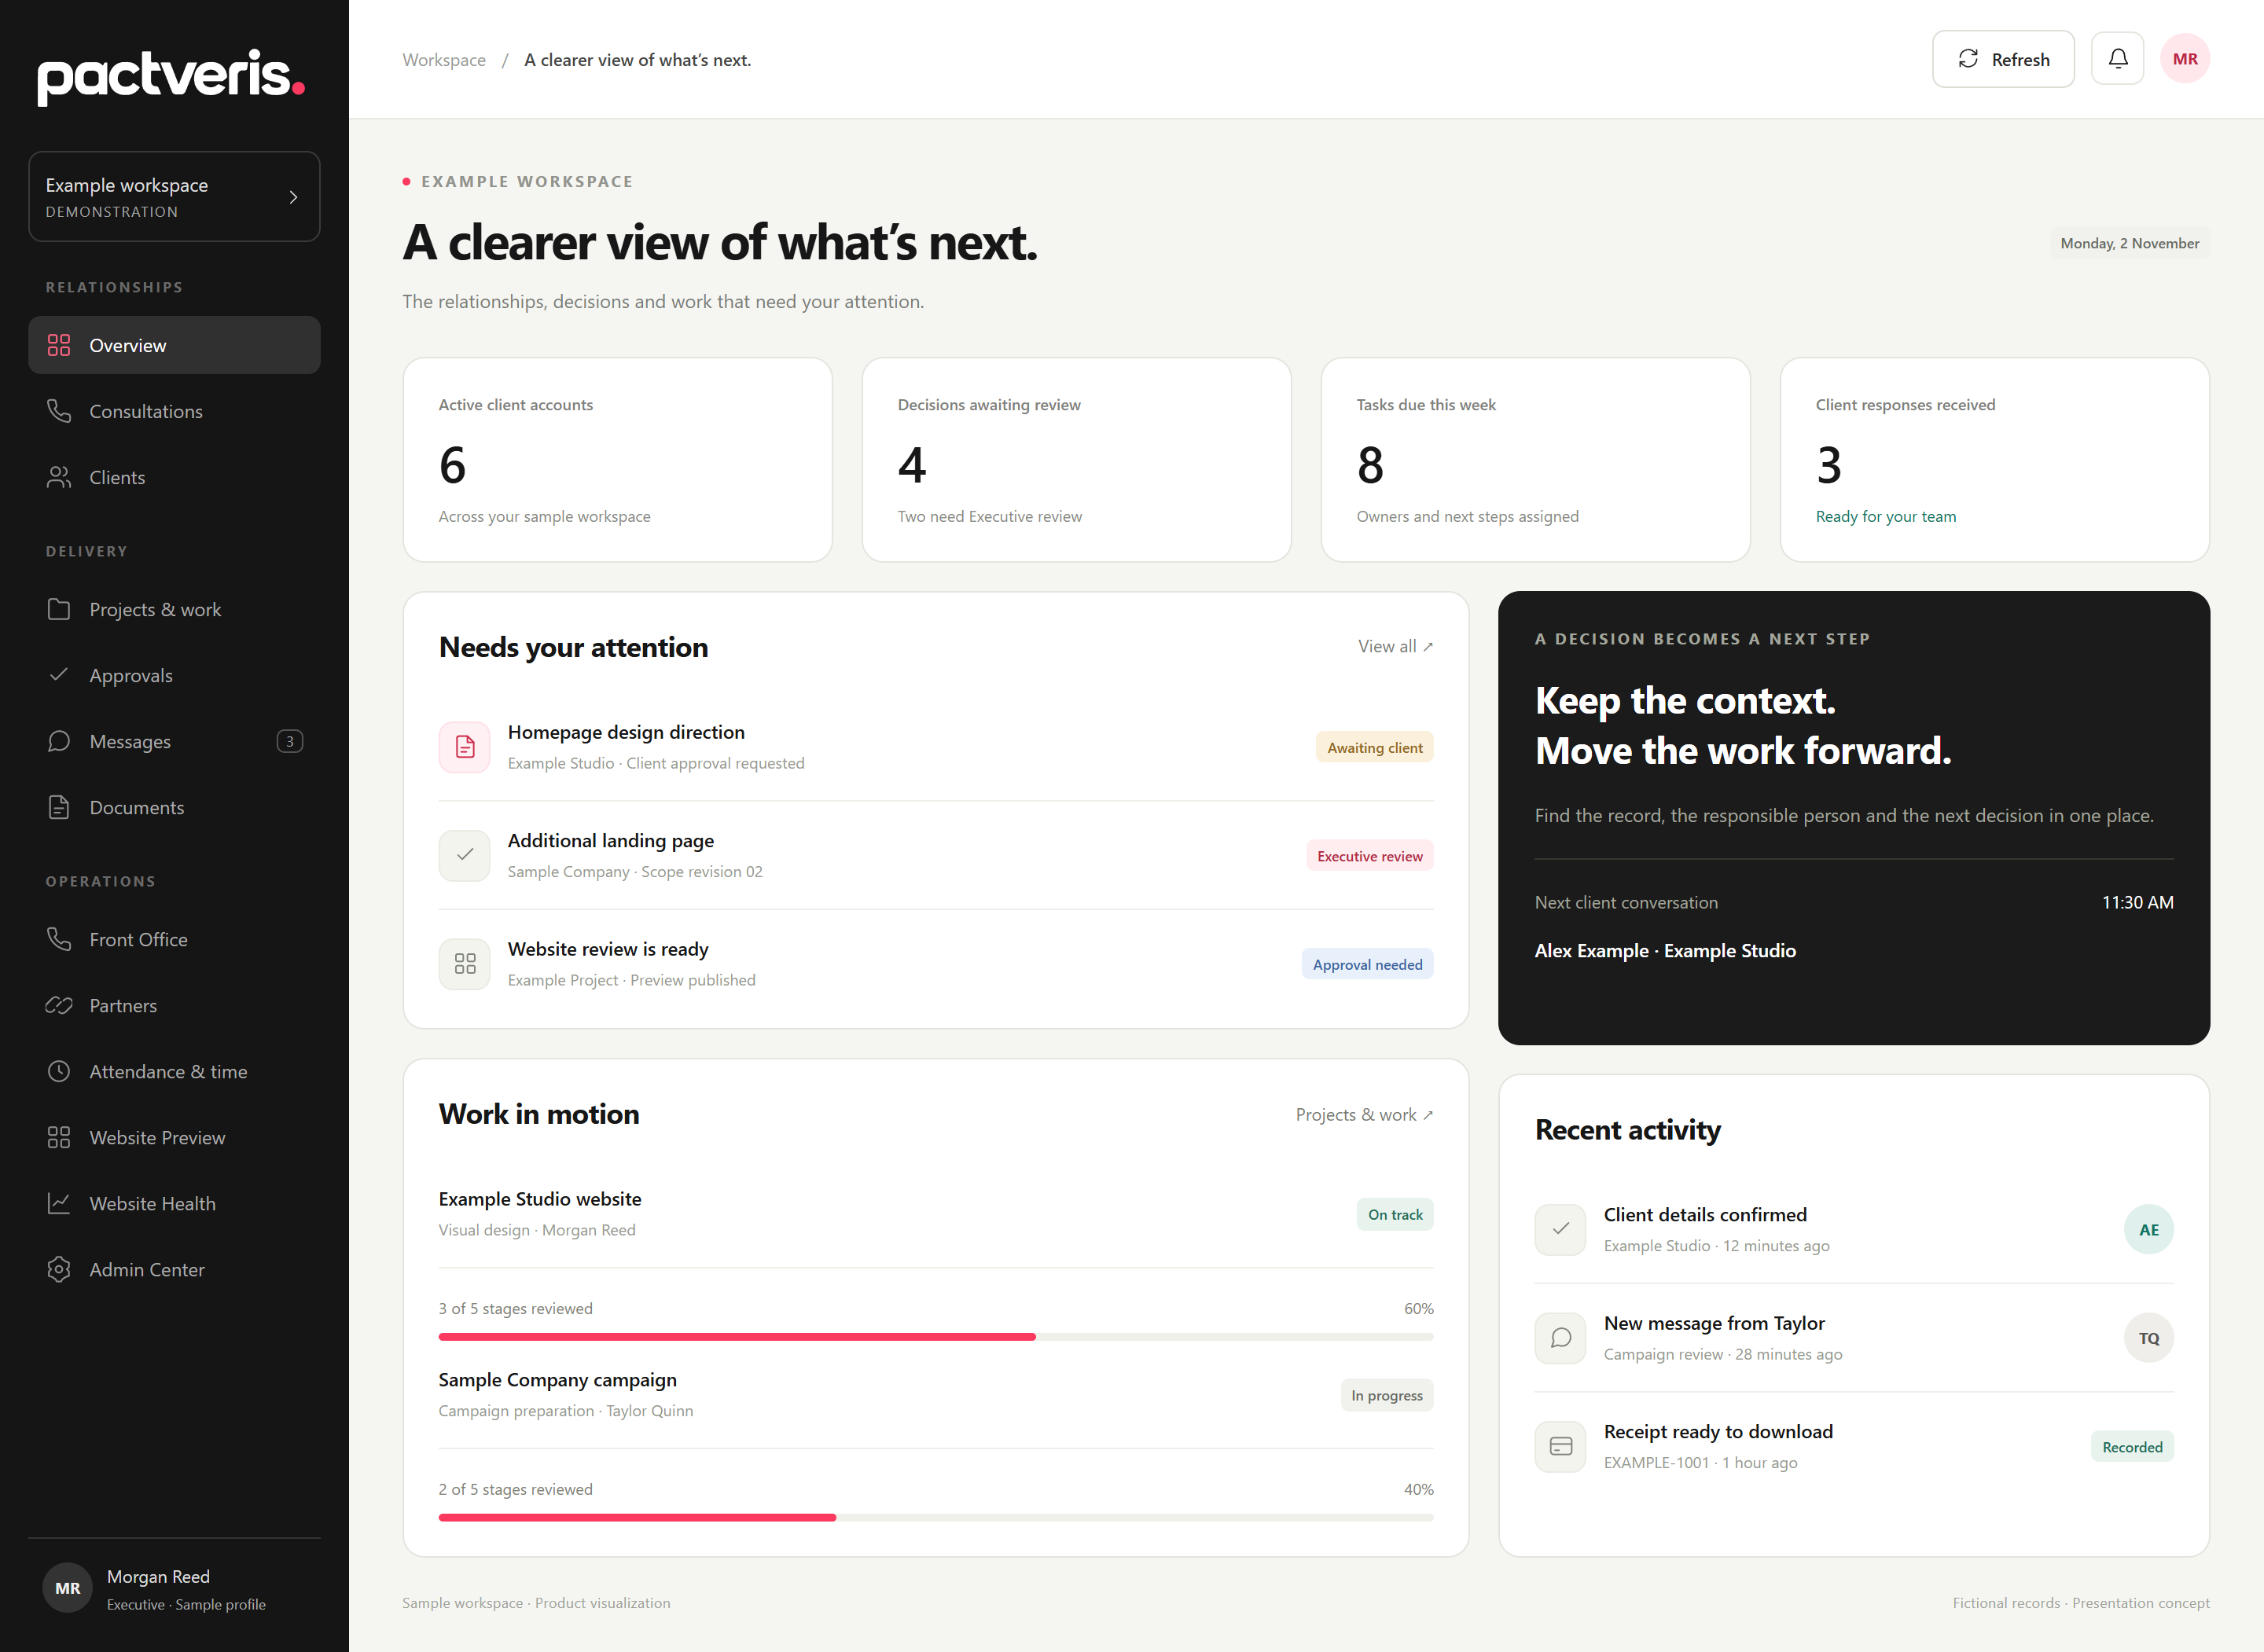Open the MR avatar in top bar
The image size is (2264, 1652).
2185,59
